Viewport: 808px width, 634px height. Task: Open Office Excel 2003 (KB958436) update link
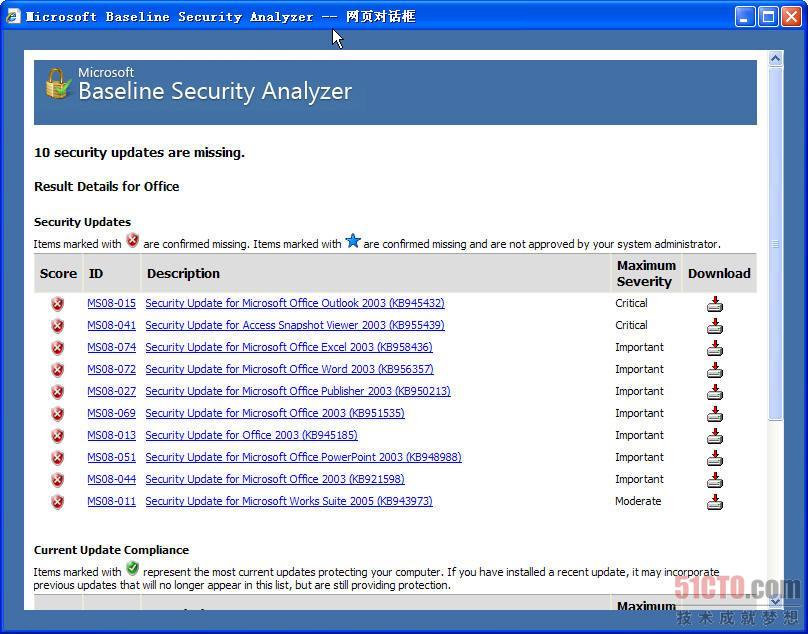(x=289, y=347)
